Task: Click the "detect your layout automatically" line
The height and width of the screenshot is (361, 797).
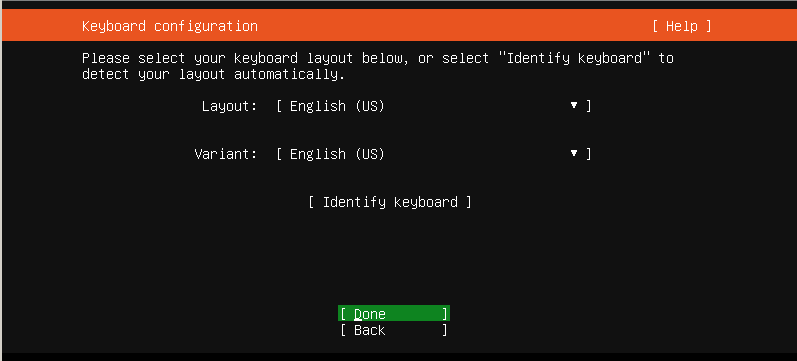Action: coord(213,75)
